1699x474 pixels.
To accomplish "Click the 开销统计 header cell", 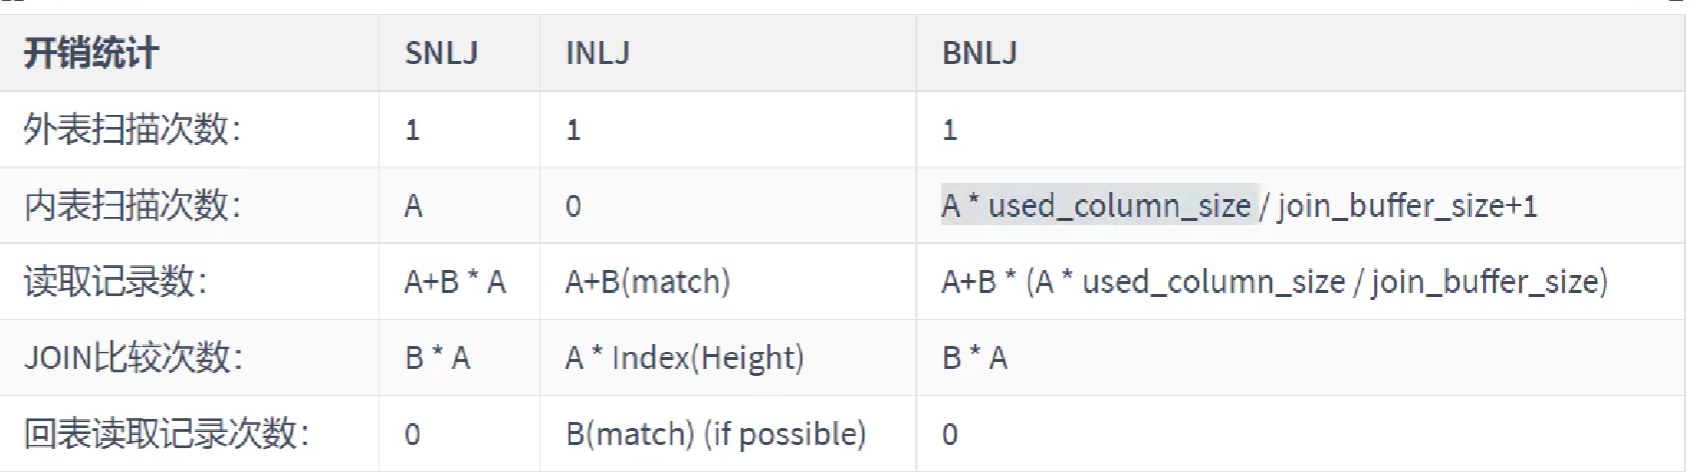I will coord(91,53).
